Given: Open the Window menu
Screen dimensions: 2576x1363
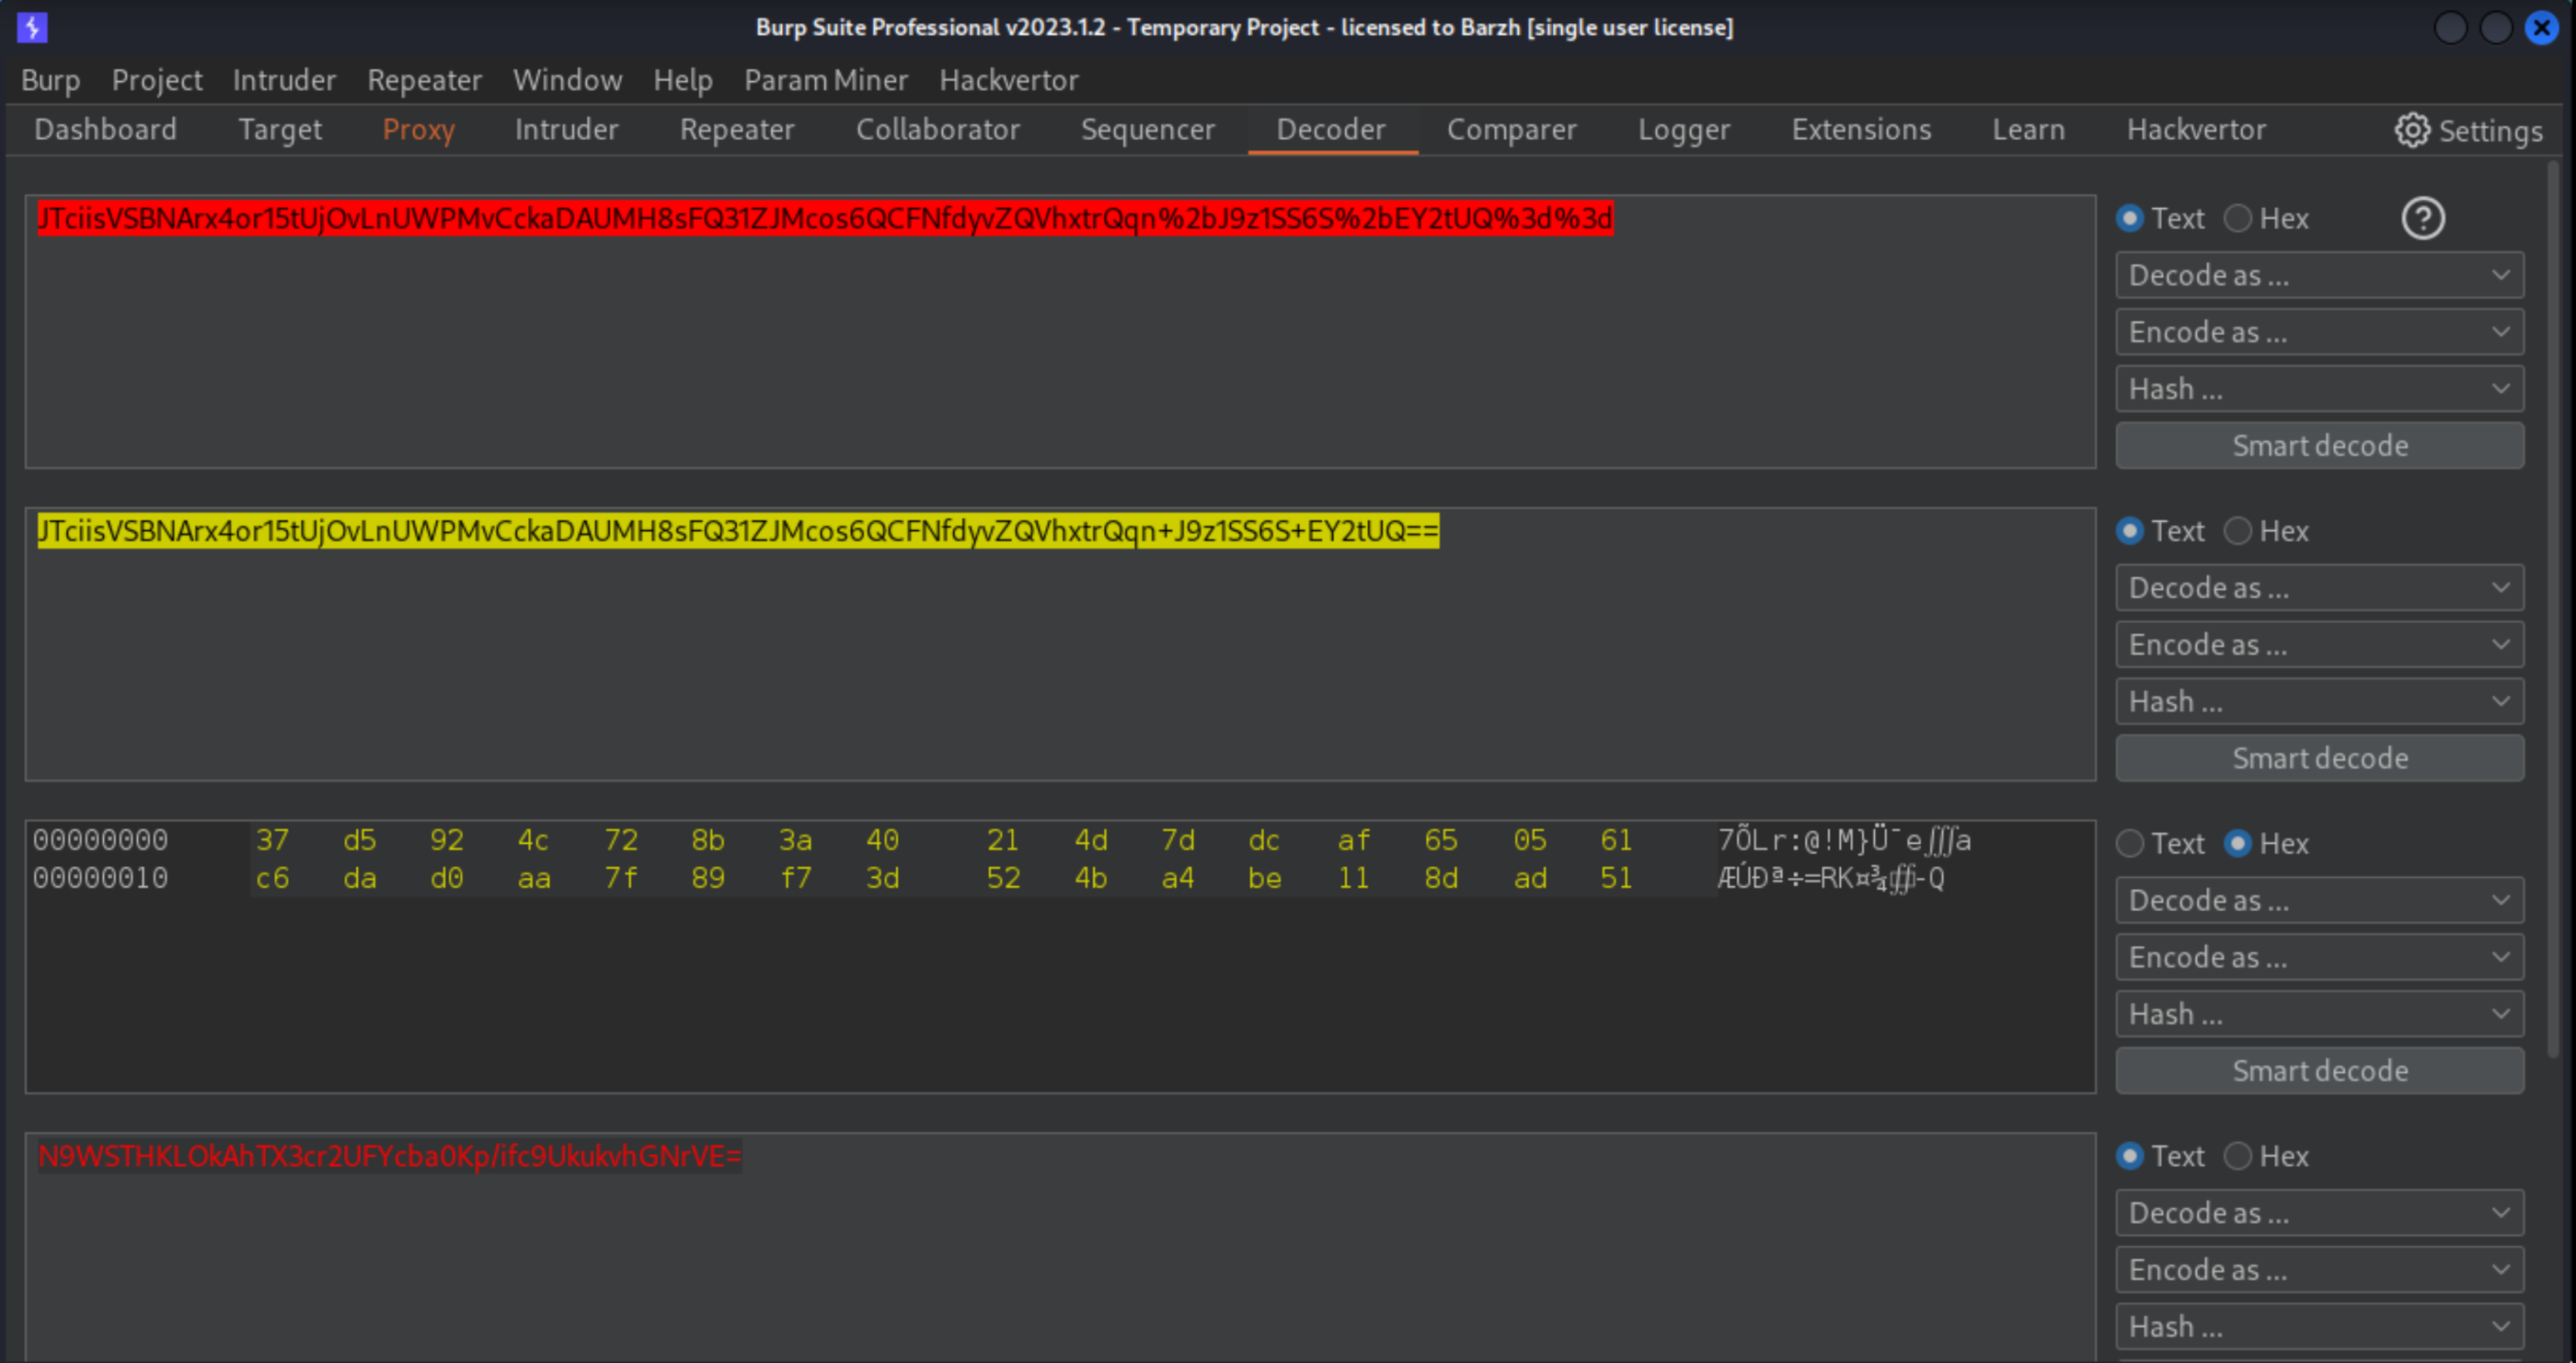Looking at the screenshot, I should (x=567, y=80).
